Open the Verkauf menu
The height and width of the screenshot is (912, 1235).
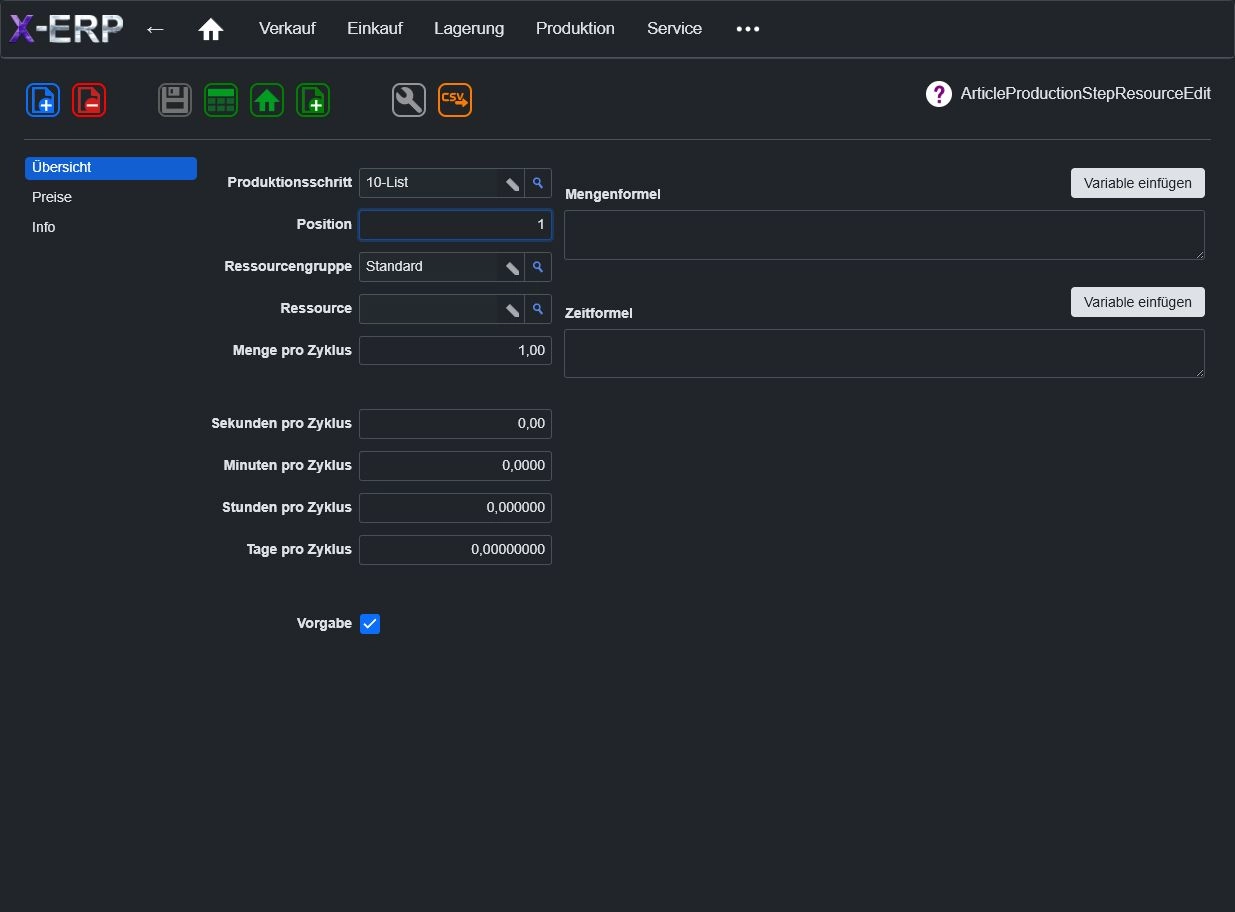click(x=287, y=29)
